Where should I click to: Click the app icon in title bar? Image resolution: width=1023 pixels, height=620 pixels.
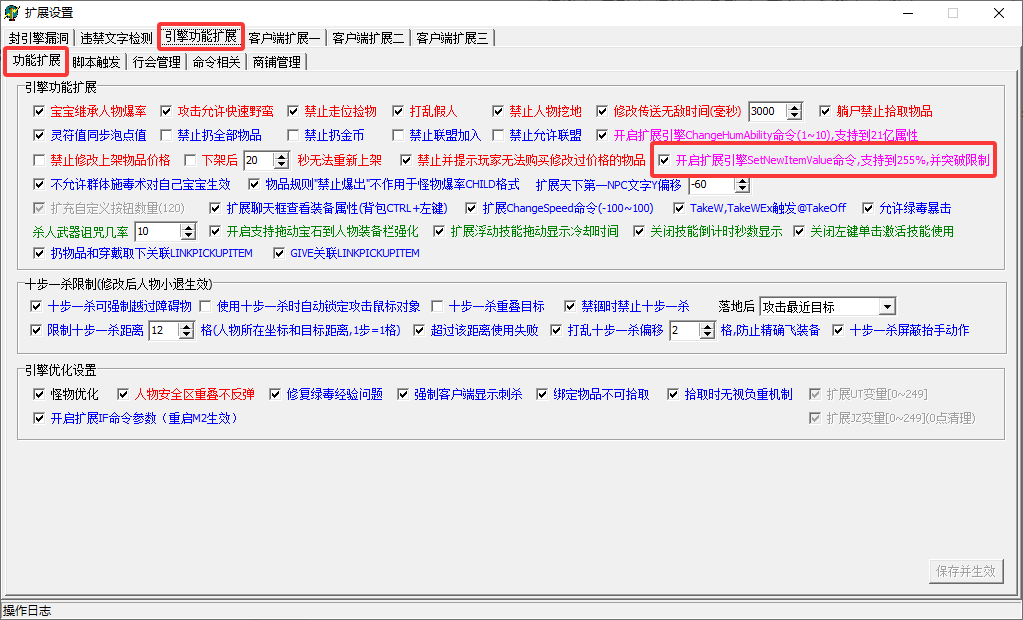pyautogui.click(x=11, y=12)
